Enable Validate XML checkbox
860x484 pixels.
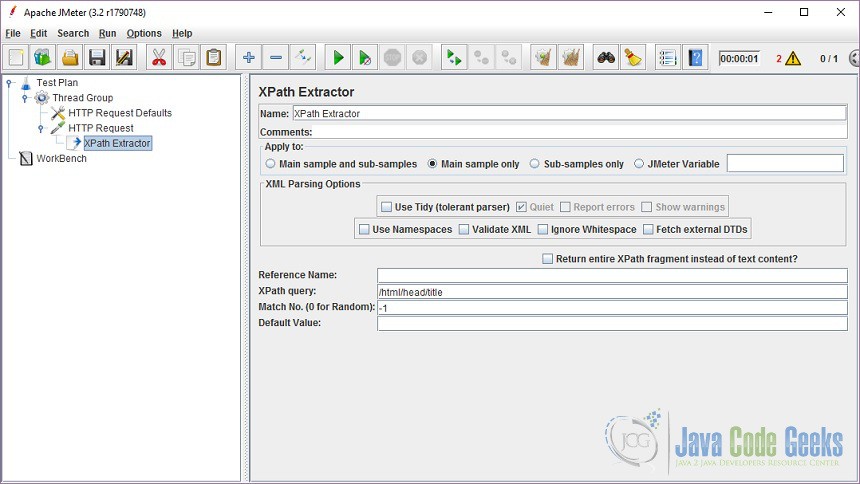[464, 229]
